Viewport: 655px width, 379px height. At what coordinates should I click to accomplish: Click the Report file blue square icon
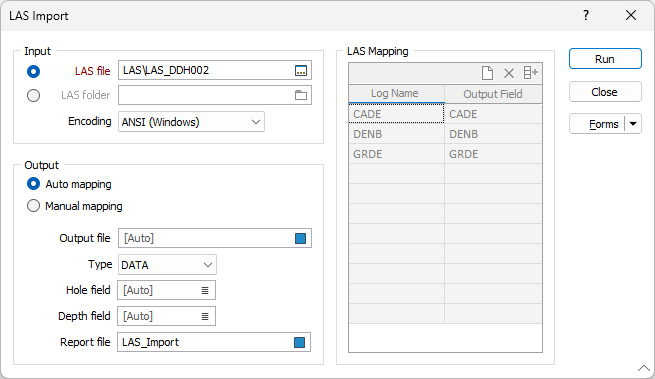(x=300, y=343)
